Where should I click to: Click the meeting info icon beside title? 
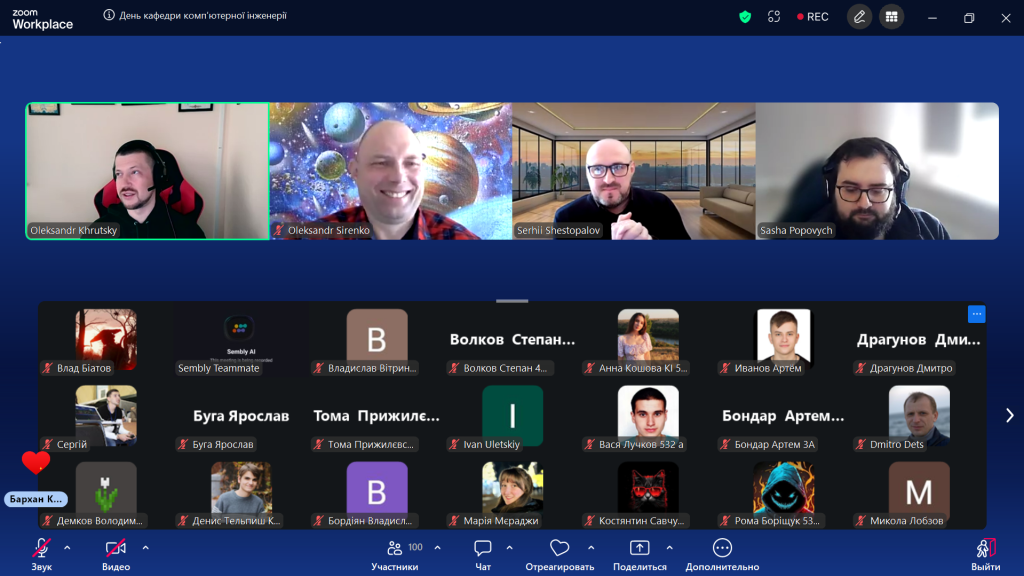click(109, 15)
